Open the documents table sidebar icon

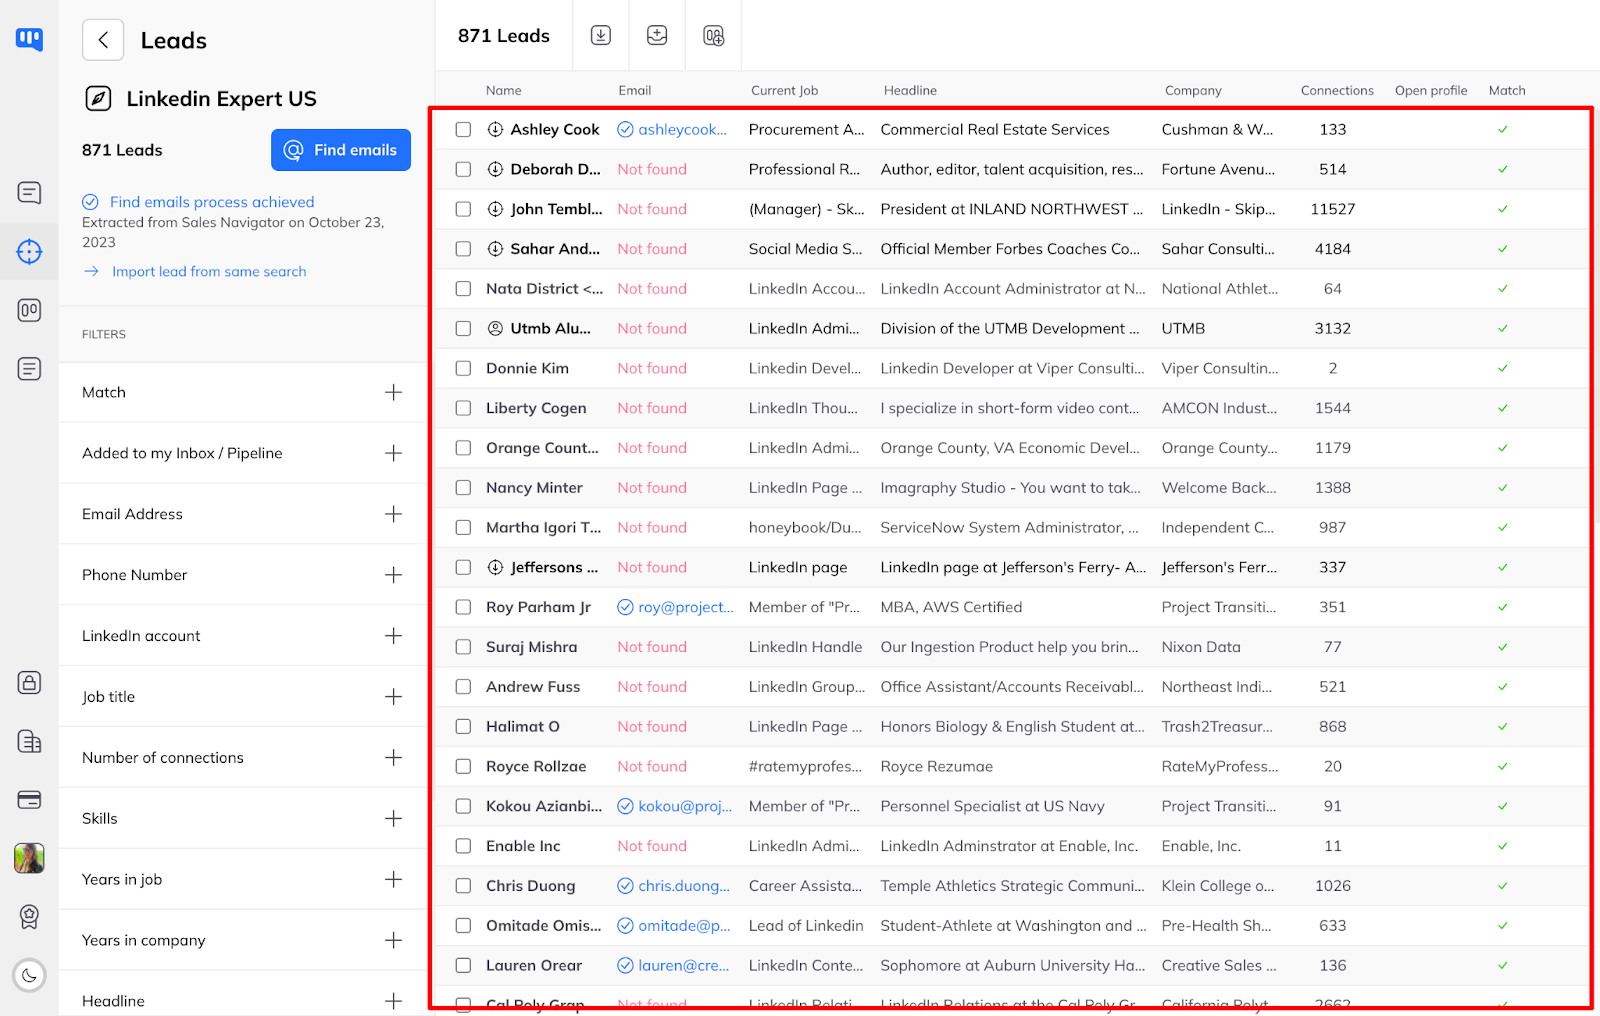pyautogui.click(x=29, y=741)
